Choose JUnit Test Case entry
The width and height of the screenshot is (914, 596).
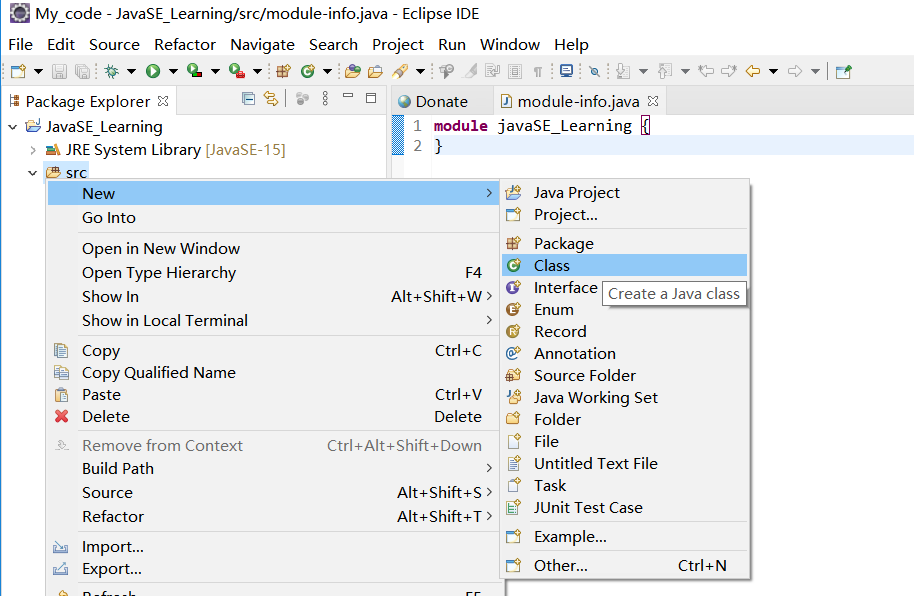624,507
